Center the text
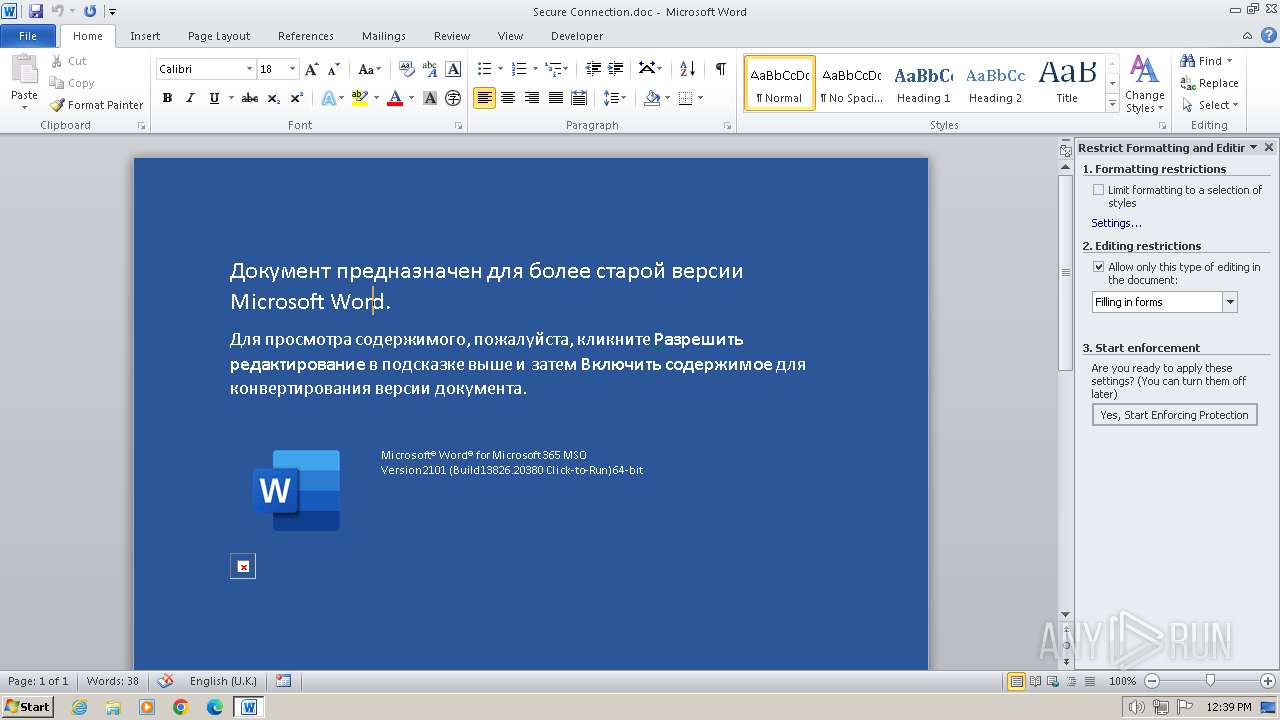Screen dimensions: 1280x720 click(508, 98)
